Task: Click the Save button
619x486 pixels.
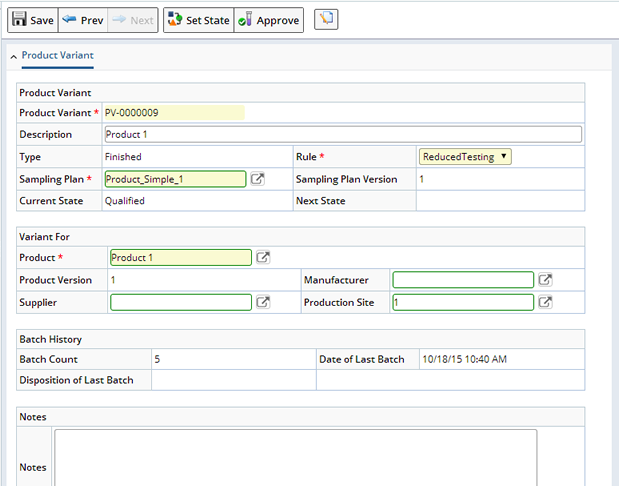Action: (x=33, y=20)
